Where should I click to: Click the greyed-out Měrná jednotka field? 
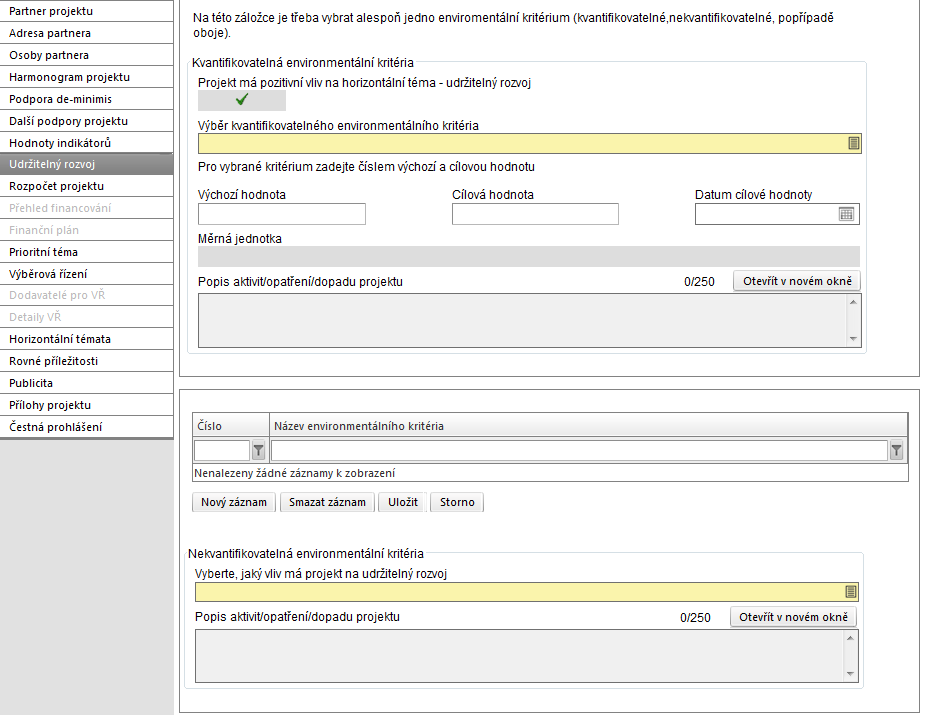pyautogui.click(x=529, y=257)
